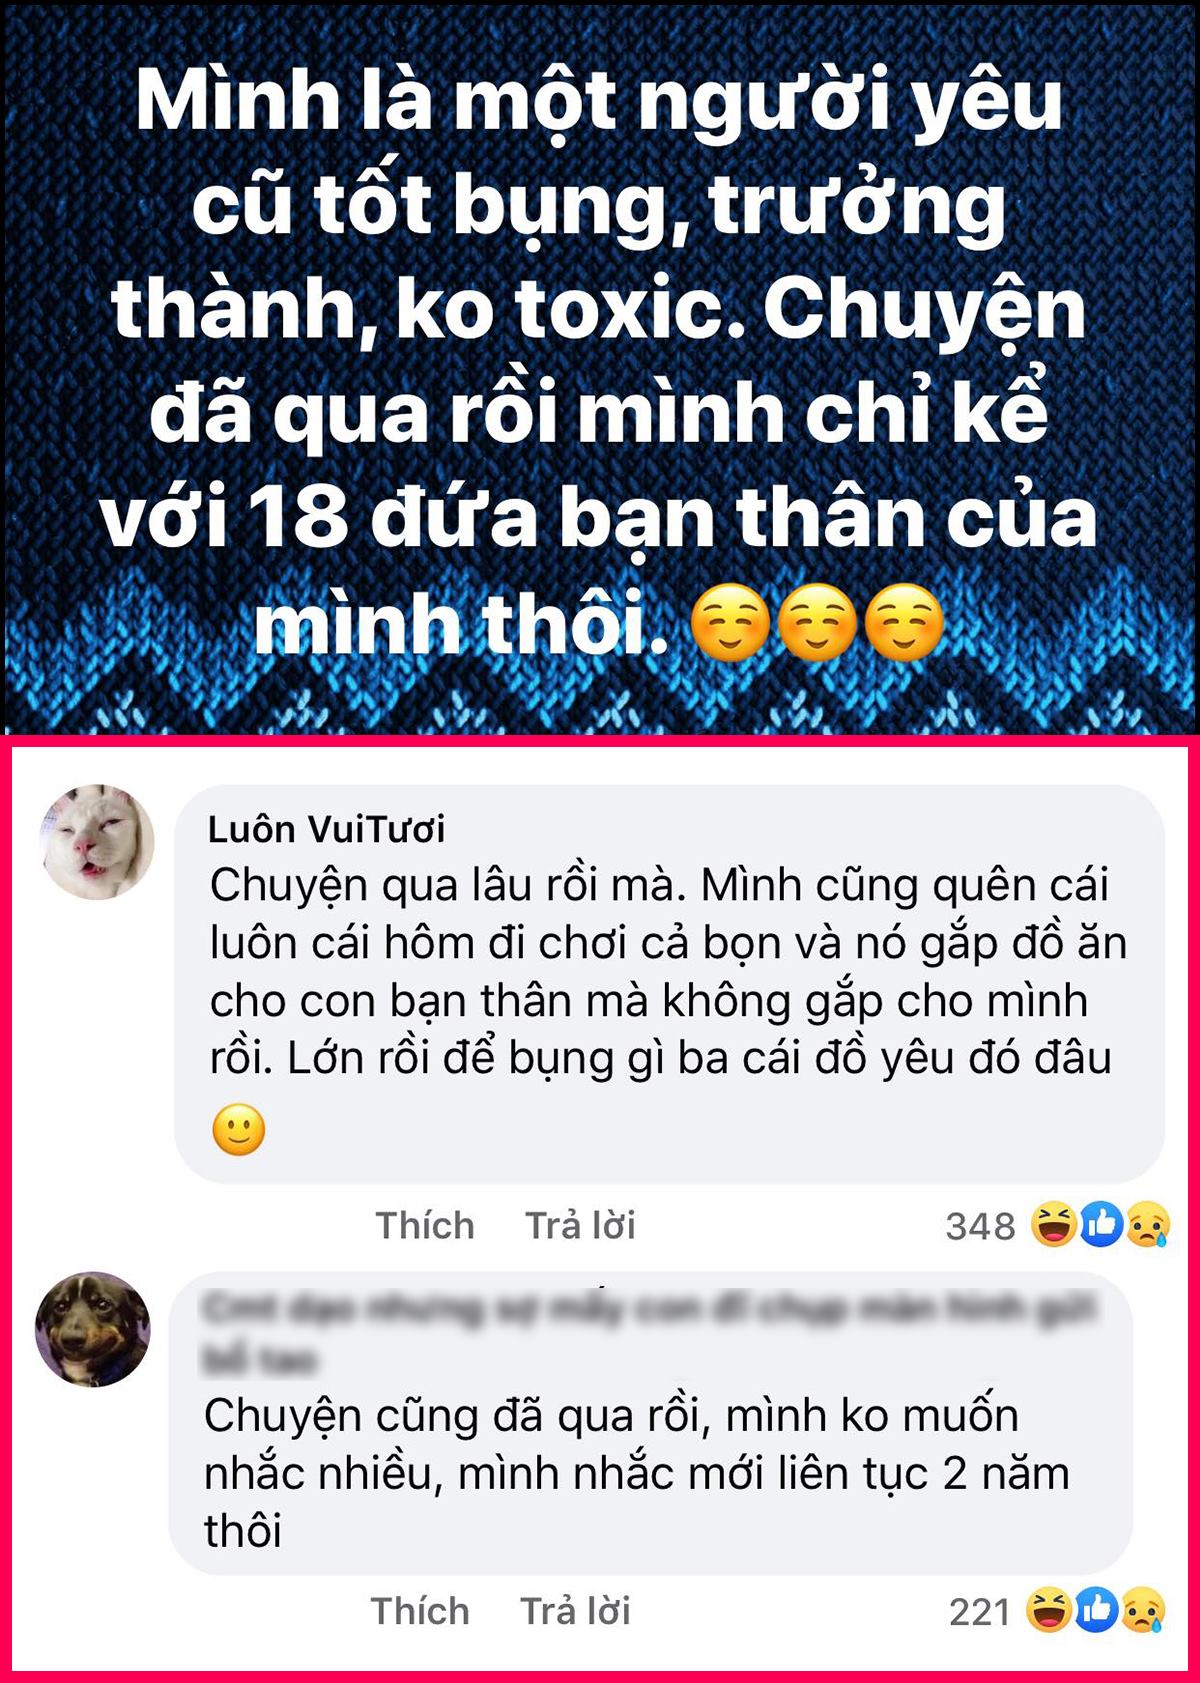This screenshot has width=1200, height=1683.
Task: Click thumbs-up reaction icon on second comment
Action: [x=1097, y=1610]
